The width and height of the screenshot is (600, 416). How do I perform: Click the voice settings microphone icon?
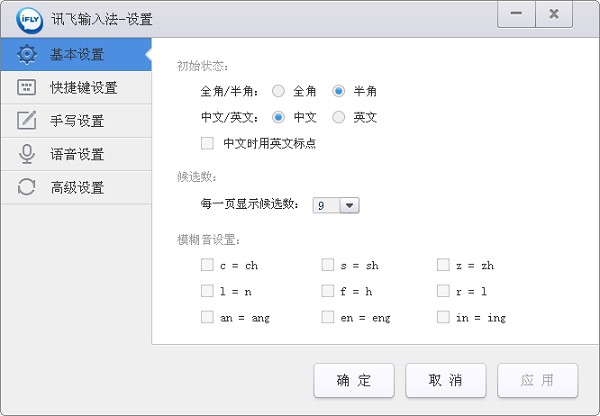[x=27, y=154]
